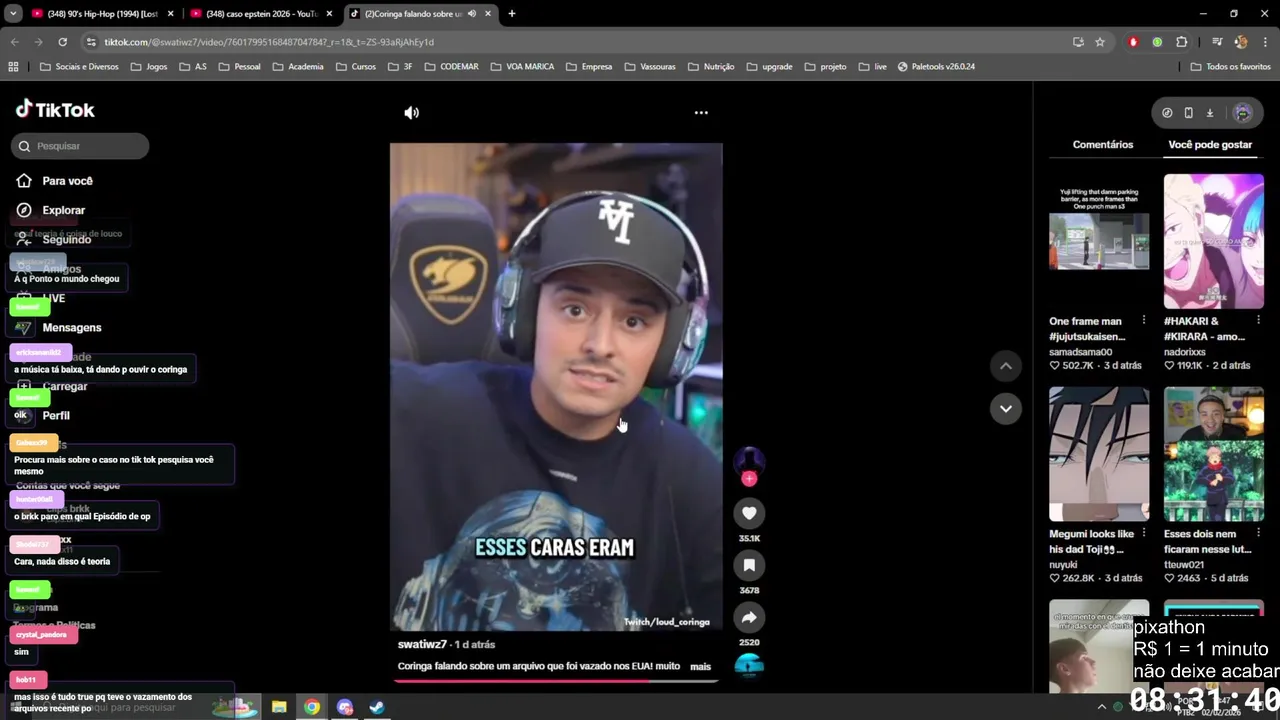Open the Todos os favoritos folder

[x=1230, y=67]
